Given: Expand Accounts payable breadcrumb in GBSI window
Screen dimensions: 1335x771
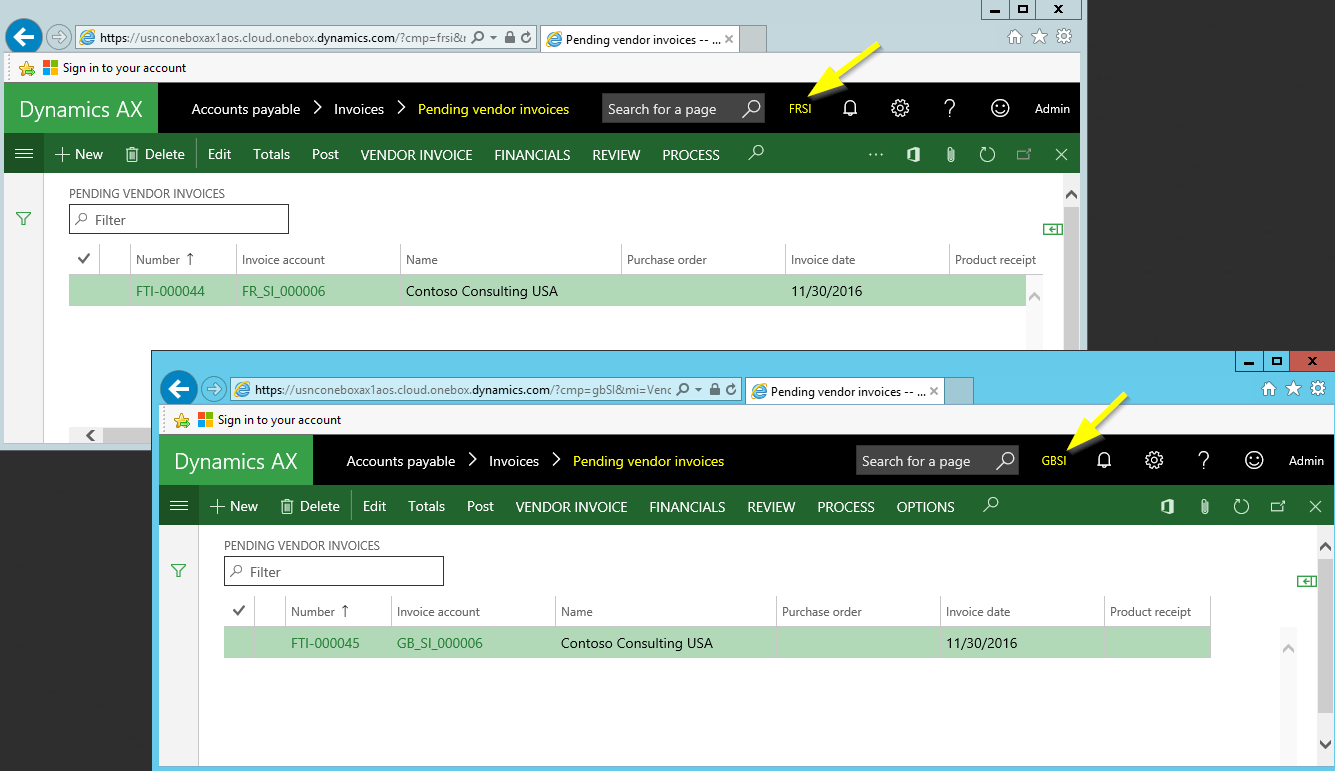Looking at the screenshot, I should click(400, 461).
